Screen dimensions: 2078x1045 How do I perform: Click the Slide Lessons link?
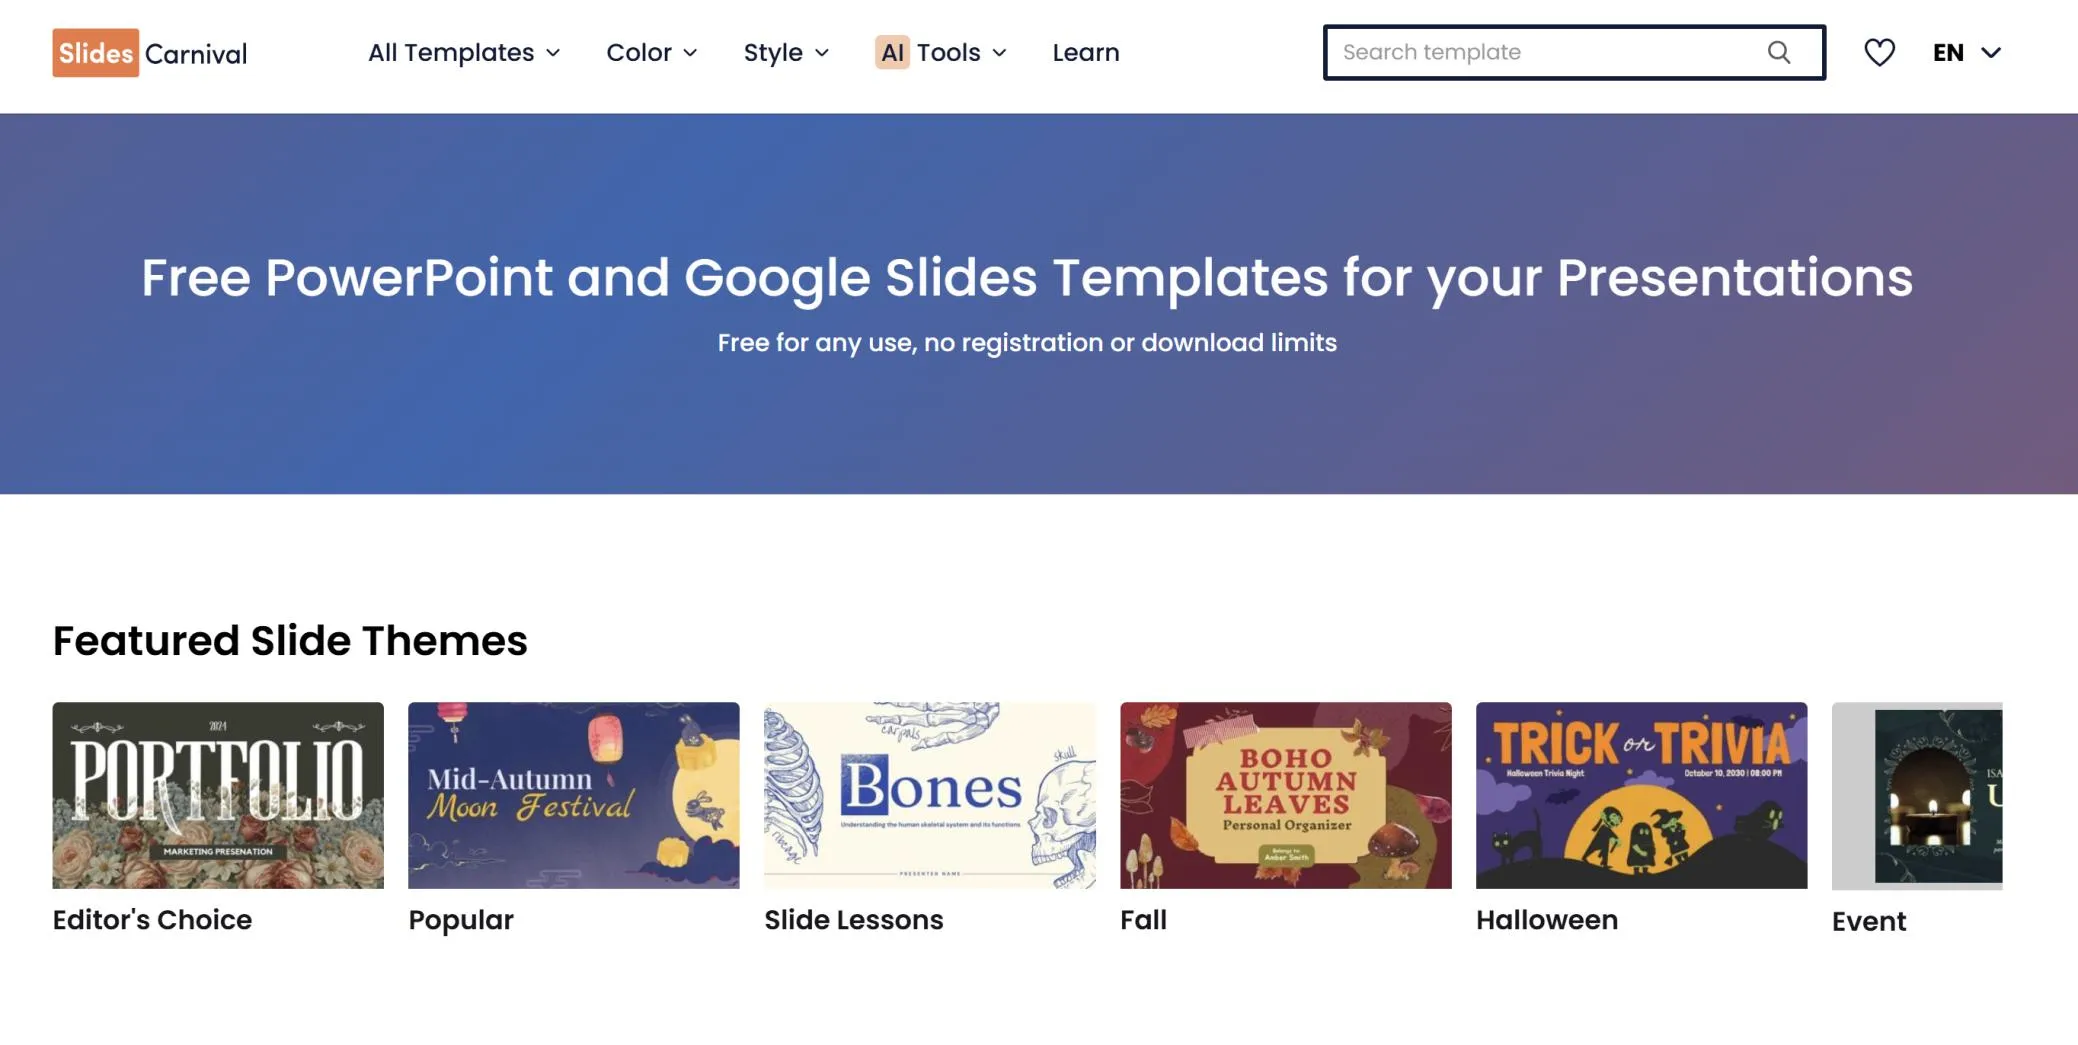point(853,919)
